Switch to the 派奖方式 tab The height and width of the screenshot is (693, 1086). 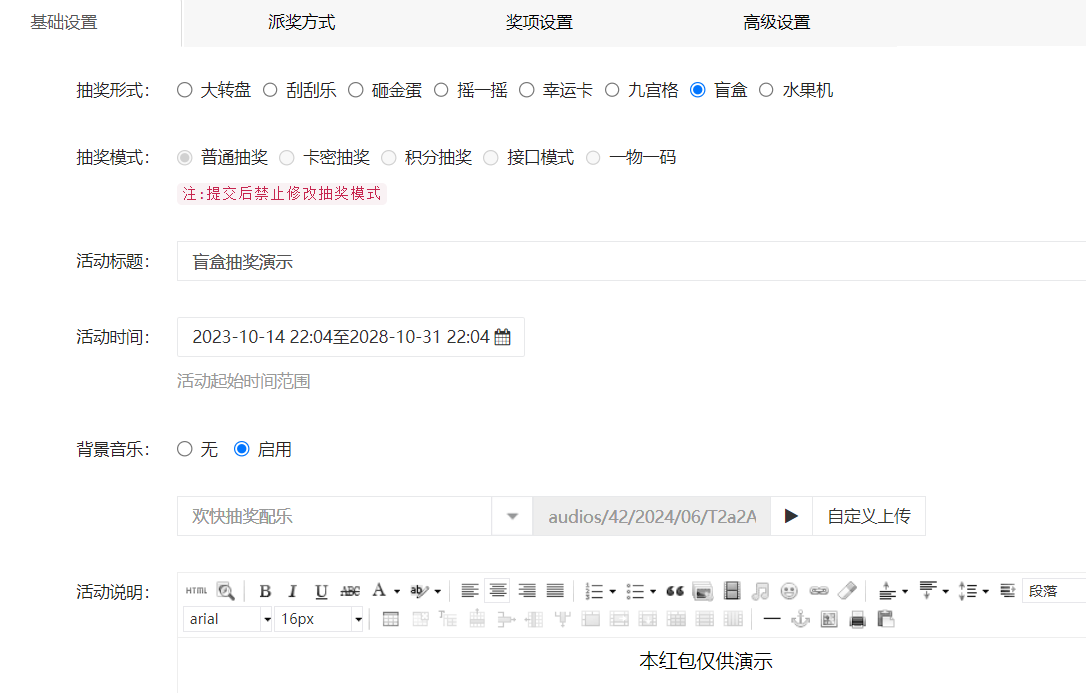coord(301,23)
